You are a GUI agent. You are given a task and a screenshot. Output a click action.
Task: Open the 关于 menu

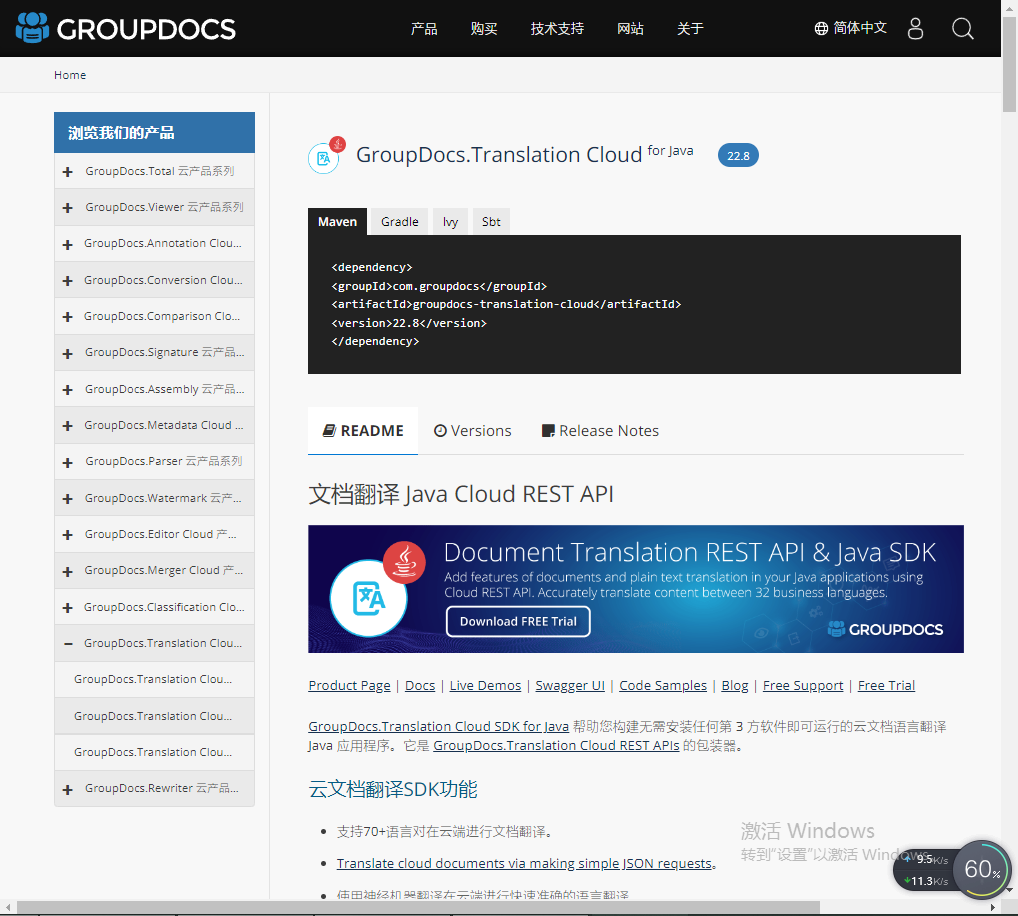(x=690, y=29)
